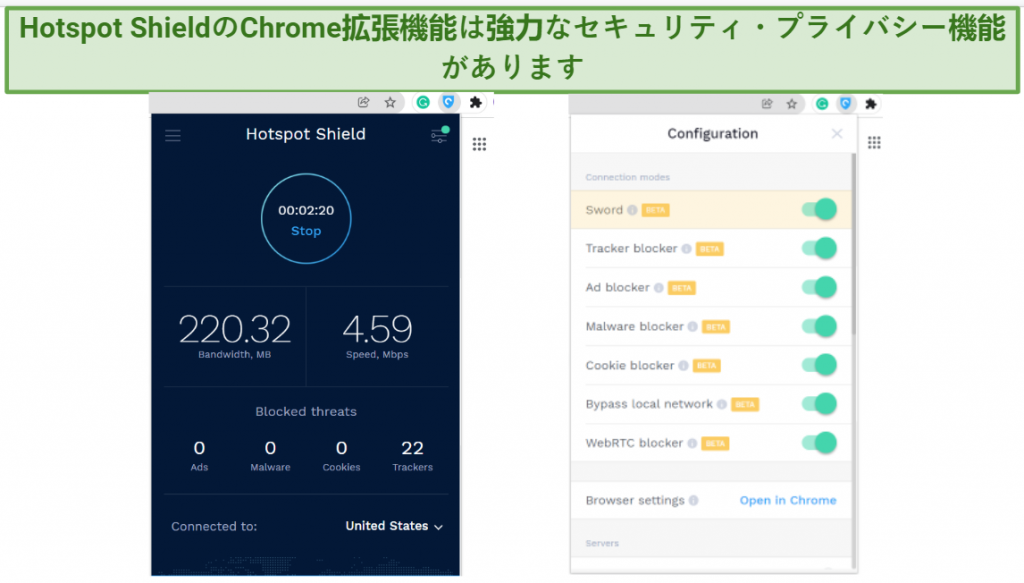Click the share icon in right browser toolbar
This screenshot has width=1024, height=583.
767,104
